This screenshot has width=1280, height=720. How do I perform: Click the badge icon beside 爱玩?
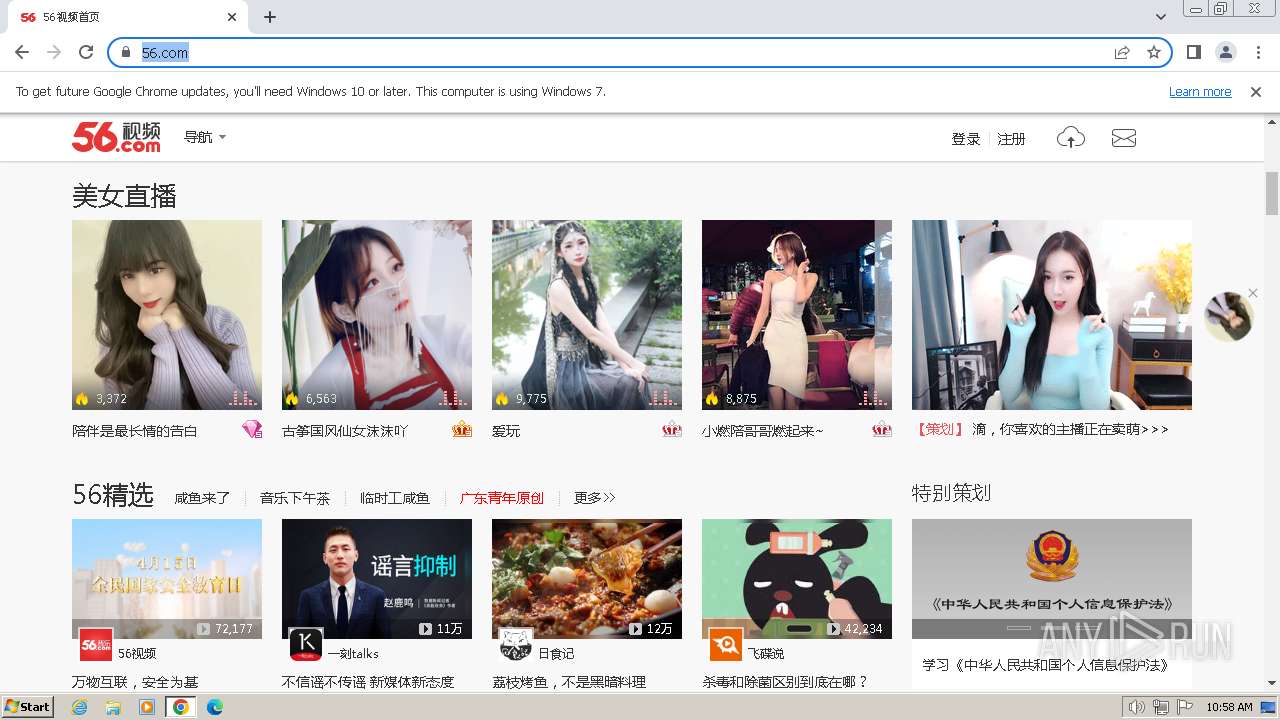click(x=672, y=429)
